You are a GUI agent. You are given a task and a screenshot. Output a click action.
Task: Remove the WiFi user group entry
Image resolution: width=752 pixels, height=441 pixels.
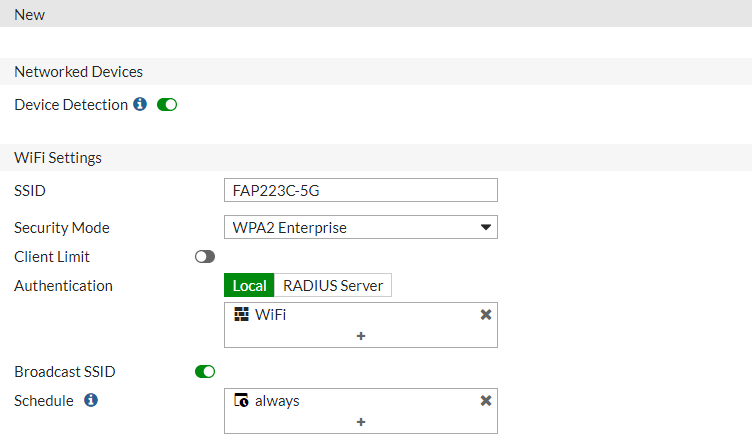click(486, 314)
